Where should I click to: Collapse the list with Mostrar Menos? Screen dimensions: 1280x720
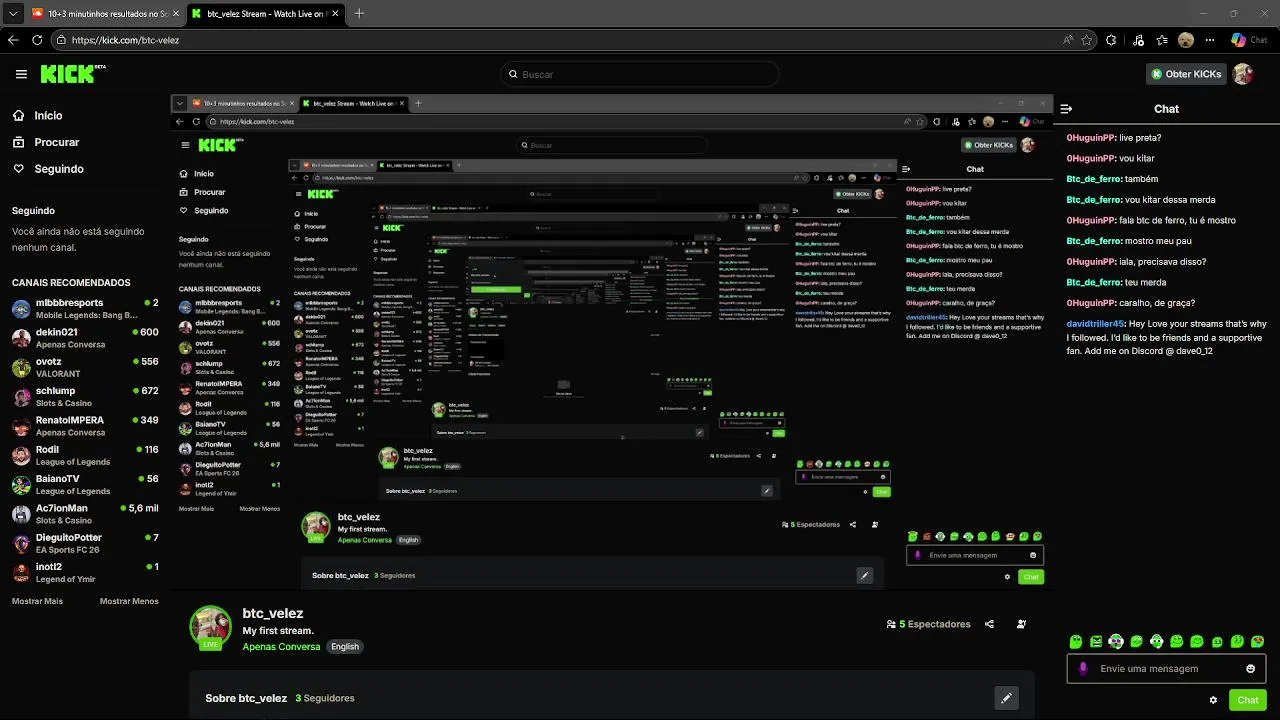point(129,601)
